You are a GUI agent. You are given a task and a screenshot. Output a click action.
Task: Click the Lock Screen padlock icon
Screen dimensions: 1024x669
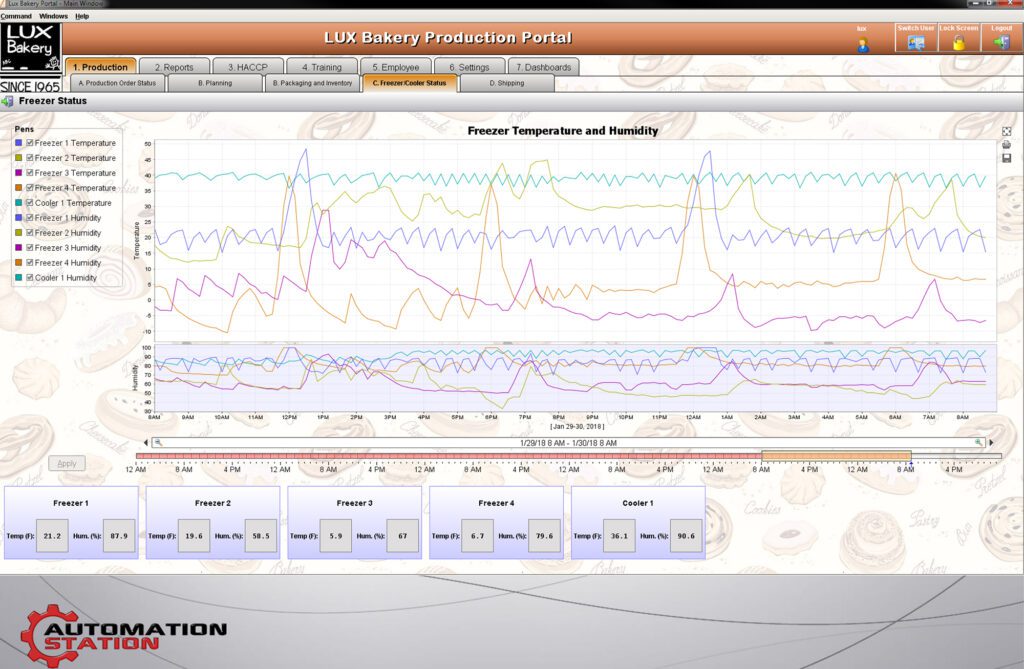tap(958, 42)
